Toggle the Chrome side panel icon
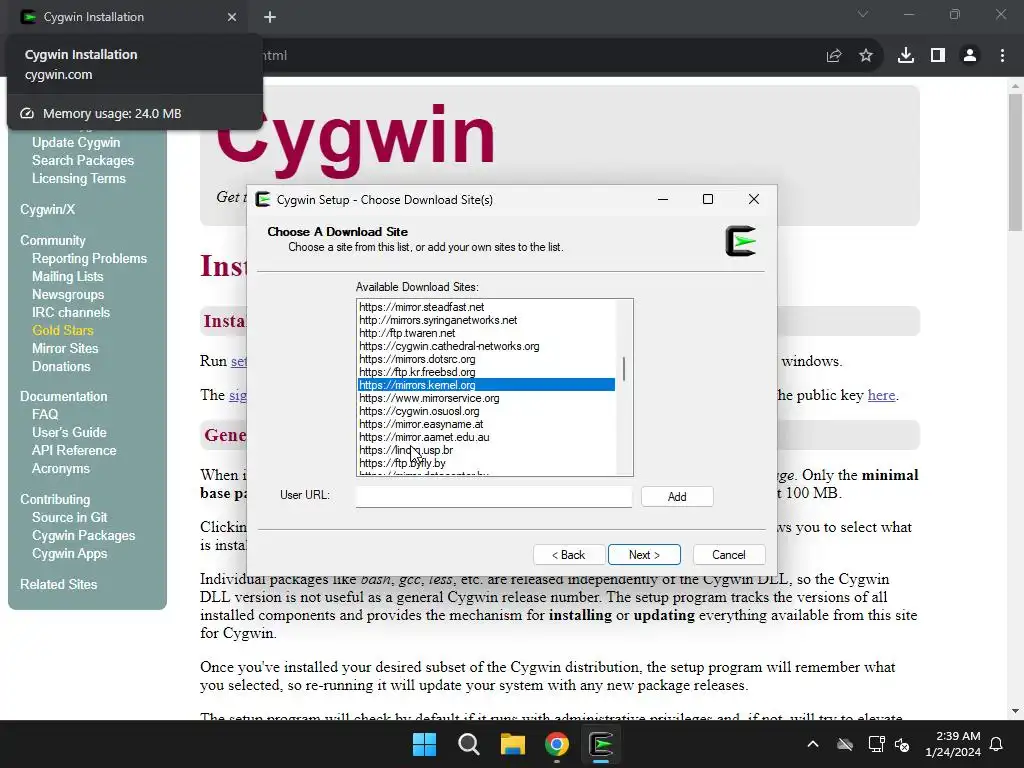This screenshot has width=1024, height=768. point(938,56)
